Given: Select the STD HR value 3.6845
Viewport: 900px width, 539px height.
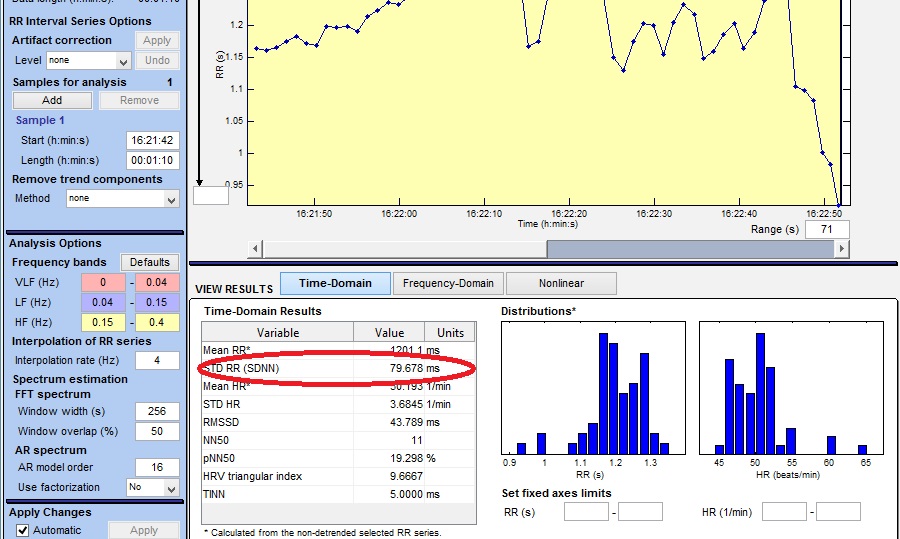Looking at the screenshot, I should point(406,405).
